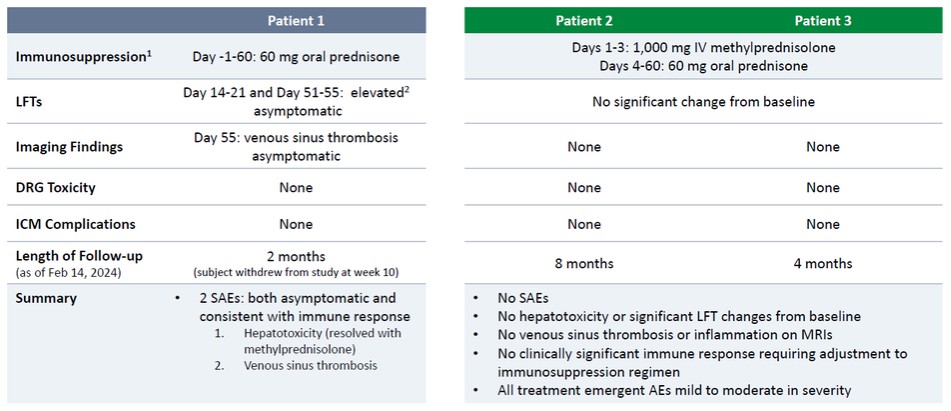Click the Patient 1 column header
The width and height of the screenshot is (951, 411).
[296, 20]
